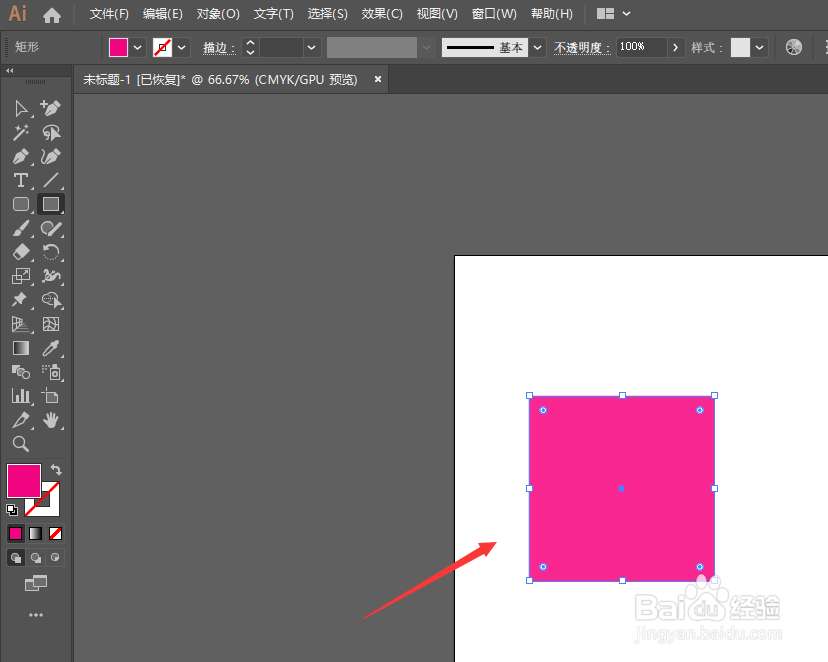
Task: Set paint type to None
Action: [55, 534]
